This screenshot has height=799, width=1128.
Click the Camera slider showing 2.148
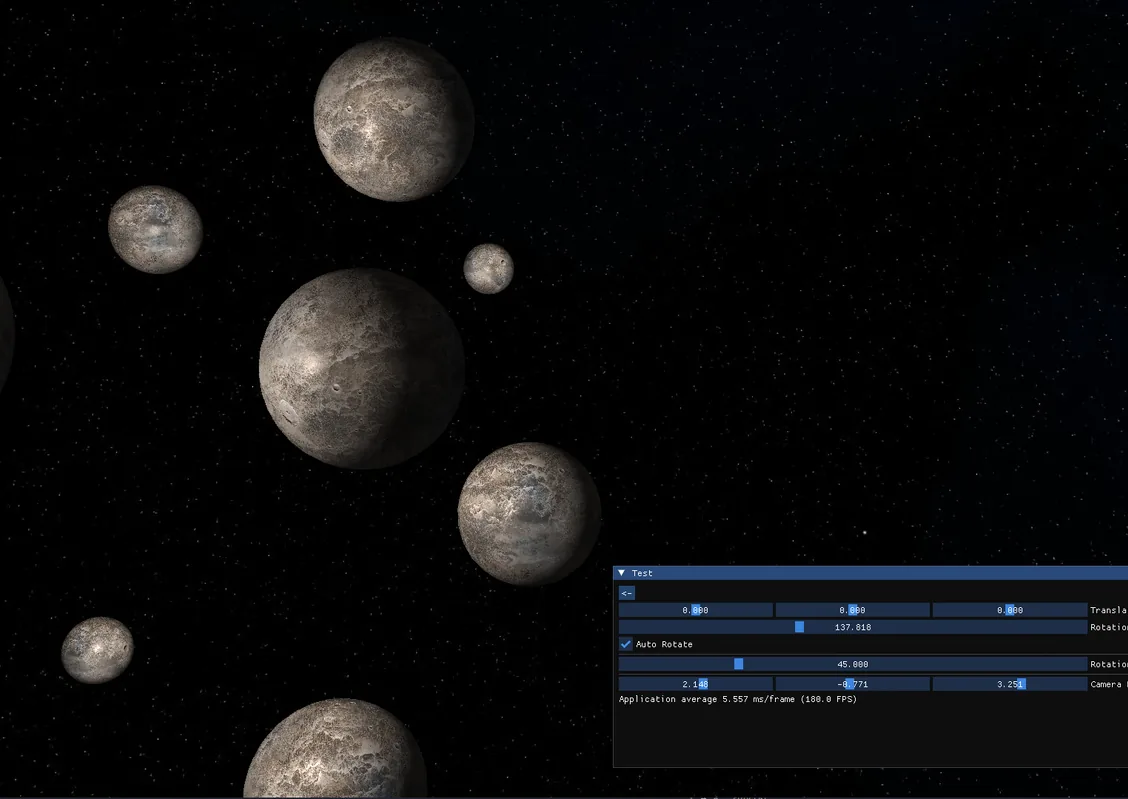(696, 684)
